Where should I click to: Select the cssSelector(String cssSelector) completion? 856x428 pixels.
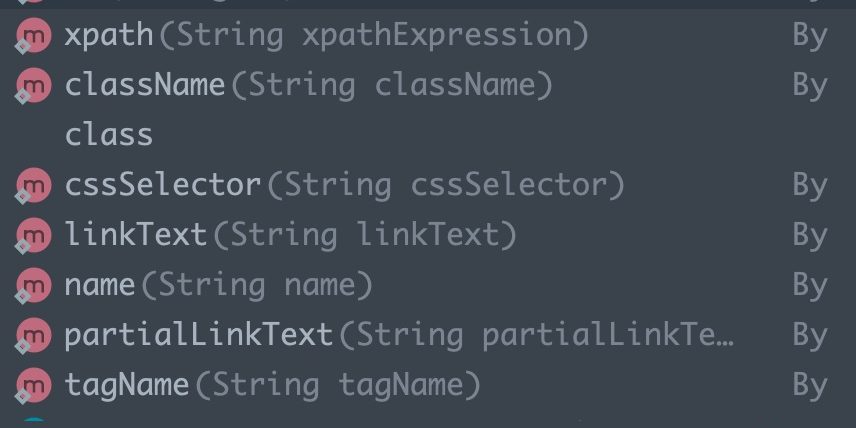pyautogui.click(x=428, y=186)
